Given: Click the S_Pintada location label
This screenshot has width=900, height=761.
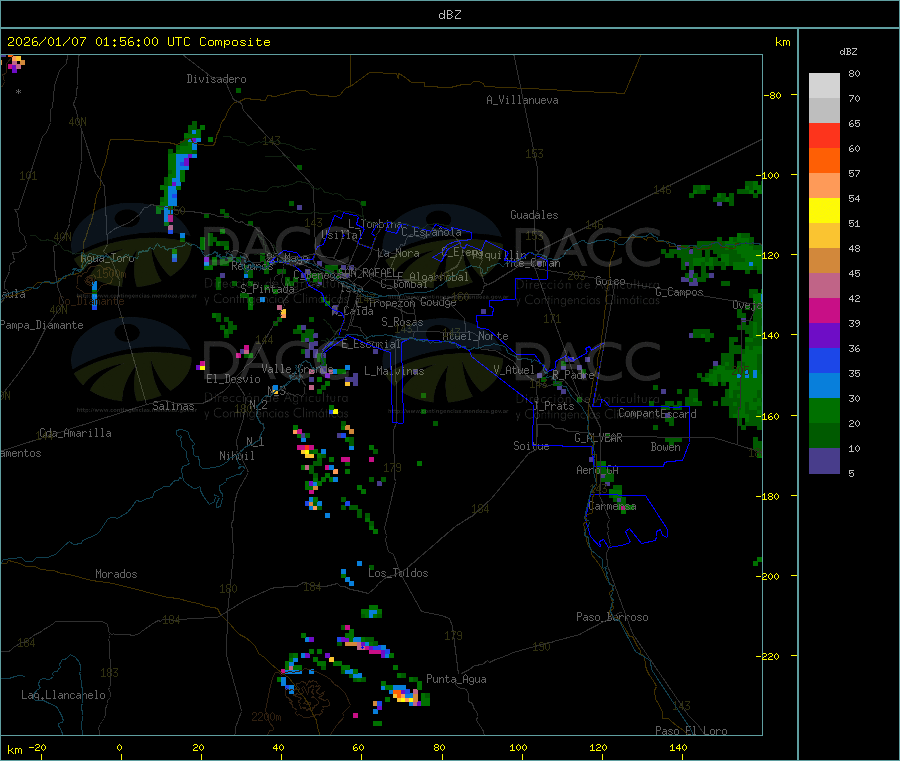Looking at the screenshot, I should [267, 289].
